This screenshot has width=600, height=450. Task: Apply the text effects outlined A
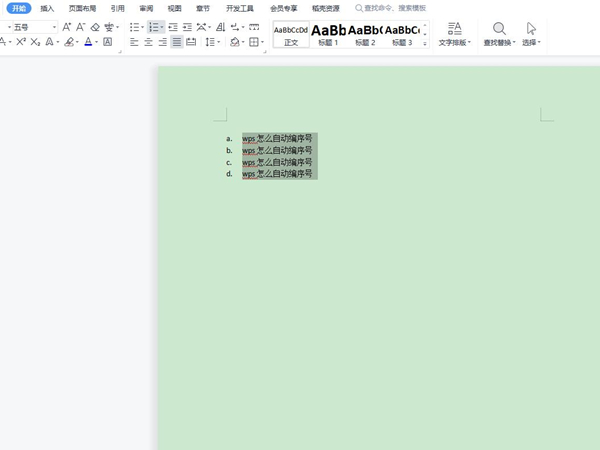tap(49, 42)
